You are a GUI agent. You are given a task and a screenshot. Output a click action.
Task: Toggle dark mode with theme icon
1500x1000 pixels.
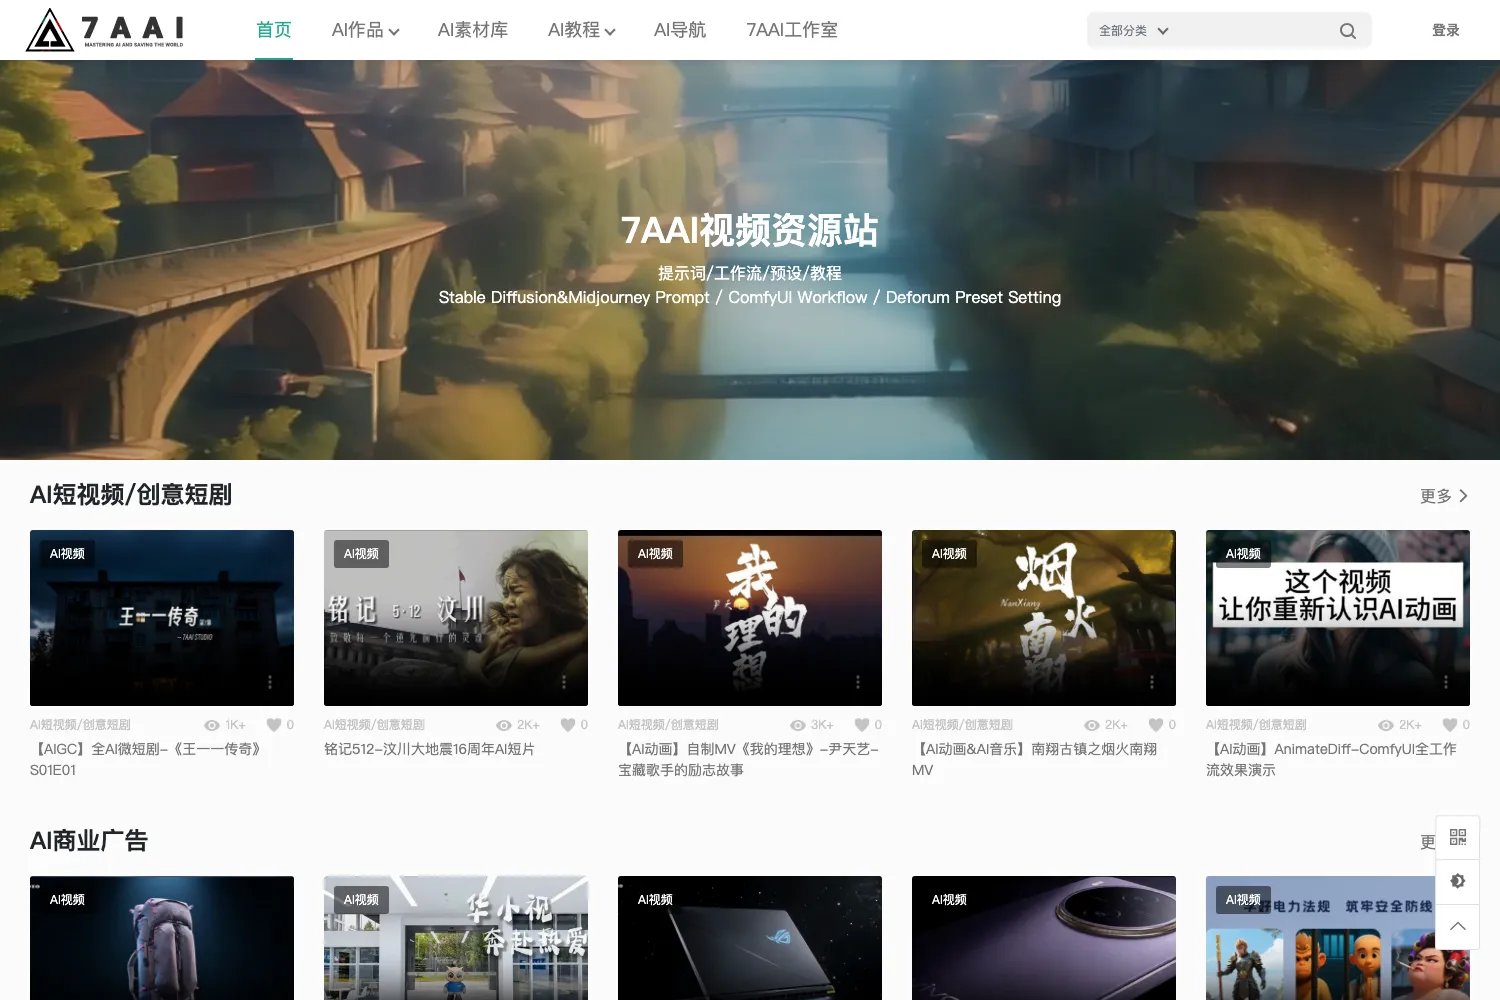point(1458,881)
